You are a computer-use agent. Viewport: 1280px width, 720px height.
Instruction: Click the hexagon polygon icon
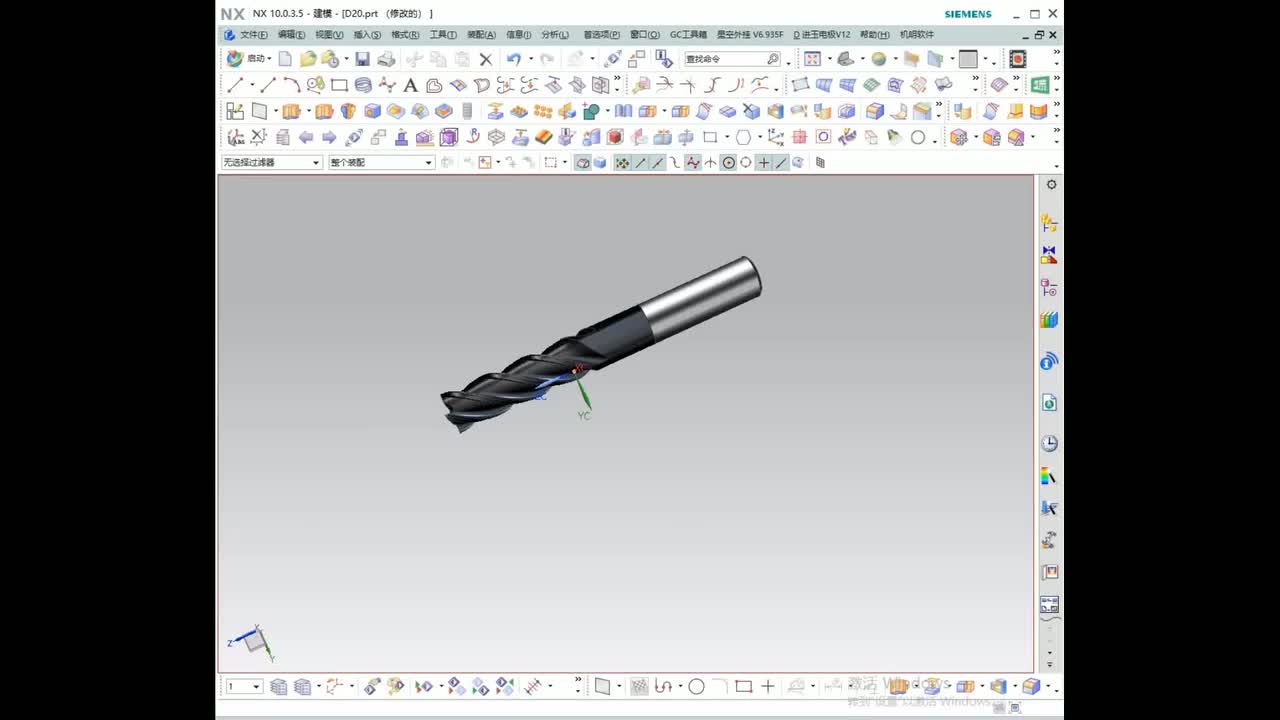pos(743,137)
